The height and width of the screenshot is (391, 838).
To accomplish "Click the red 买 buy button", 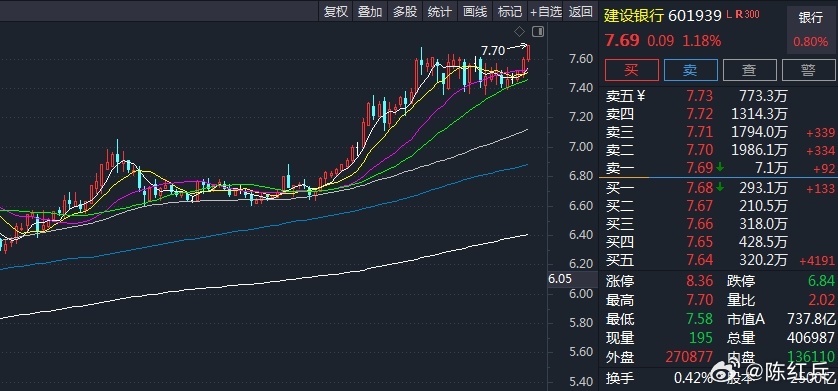I will 632,70.
